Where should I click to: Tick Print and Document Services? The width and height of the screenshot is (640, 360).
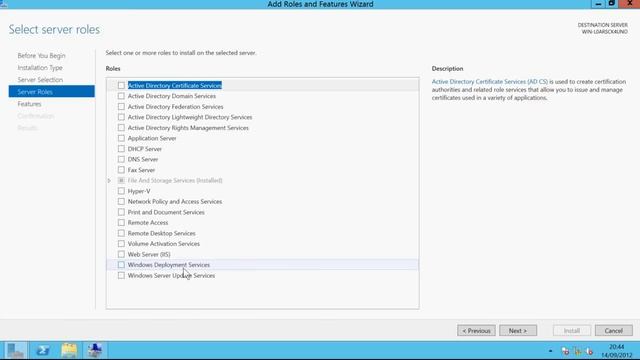(121, 212)
